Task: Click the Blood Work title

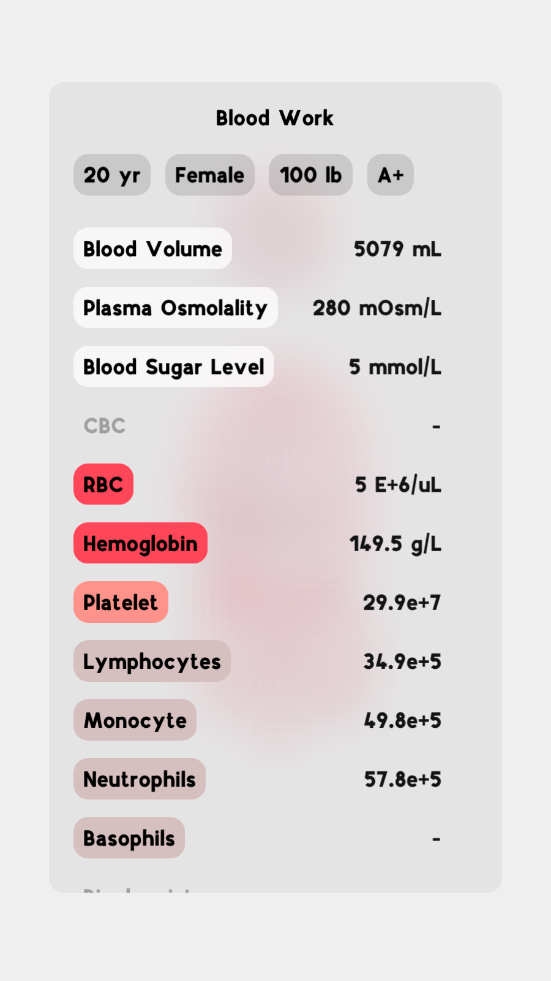Action: click(x=275, y=118)
